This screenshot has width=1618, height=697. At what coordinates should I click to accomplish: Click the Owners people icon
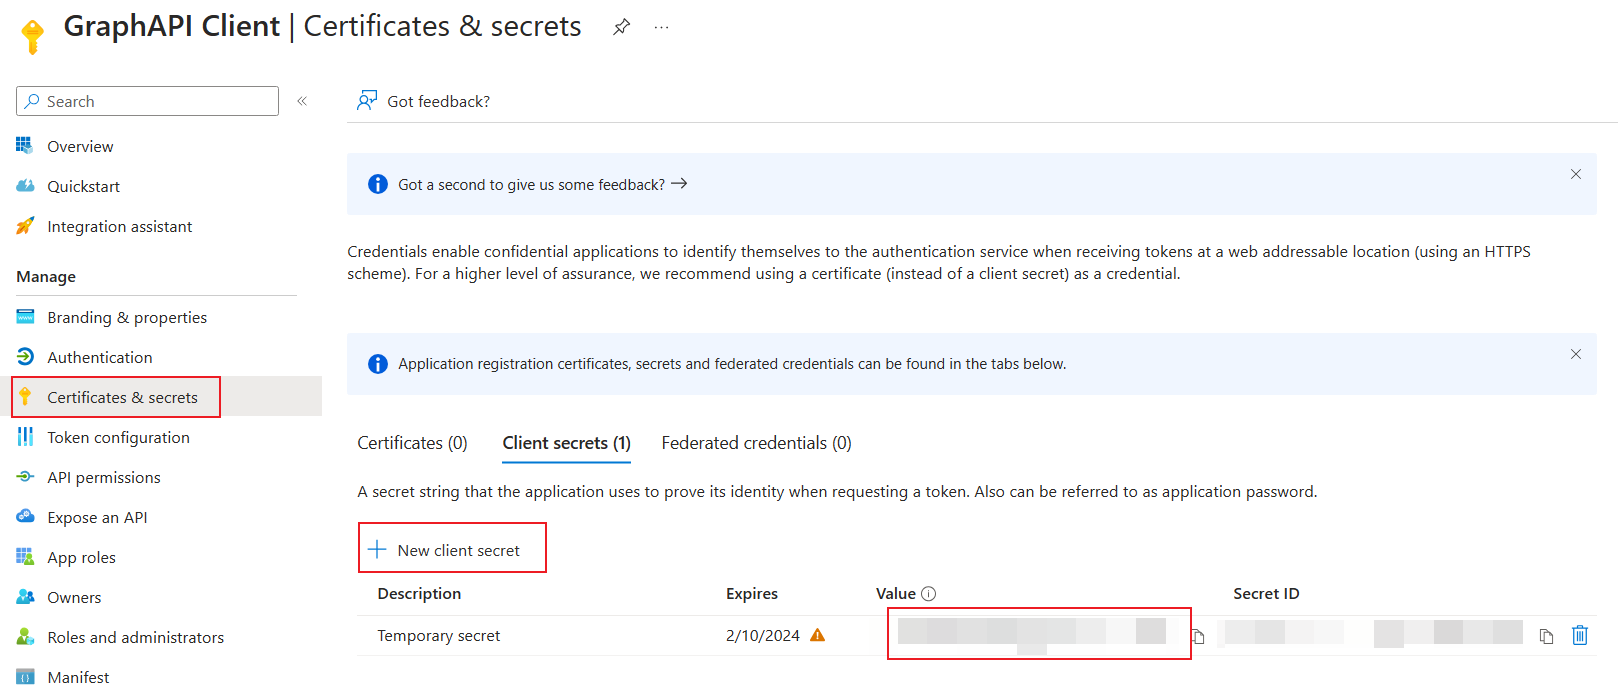pyautogui.click(x=25, y=597)
